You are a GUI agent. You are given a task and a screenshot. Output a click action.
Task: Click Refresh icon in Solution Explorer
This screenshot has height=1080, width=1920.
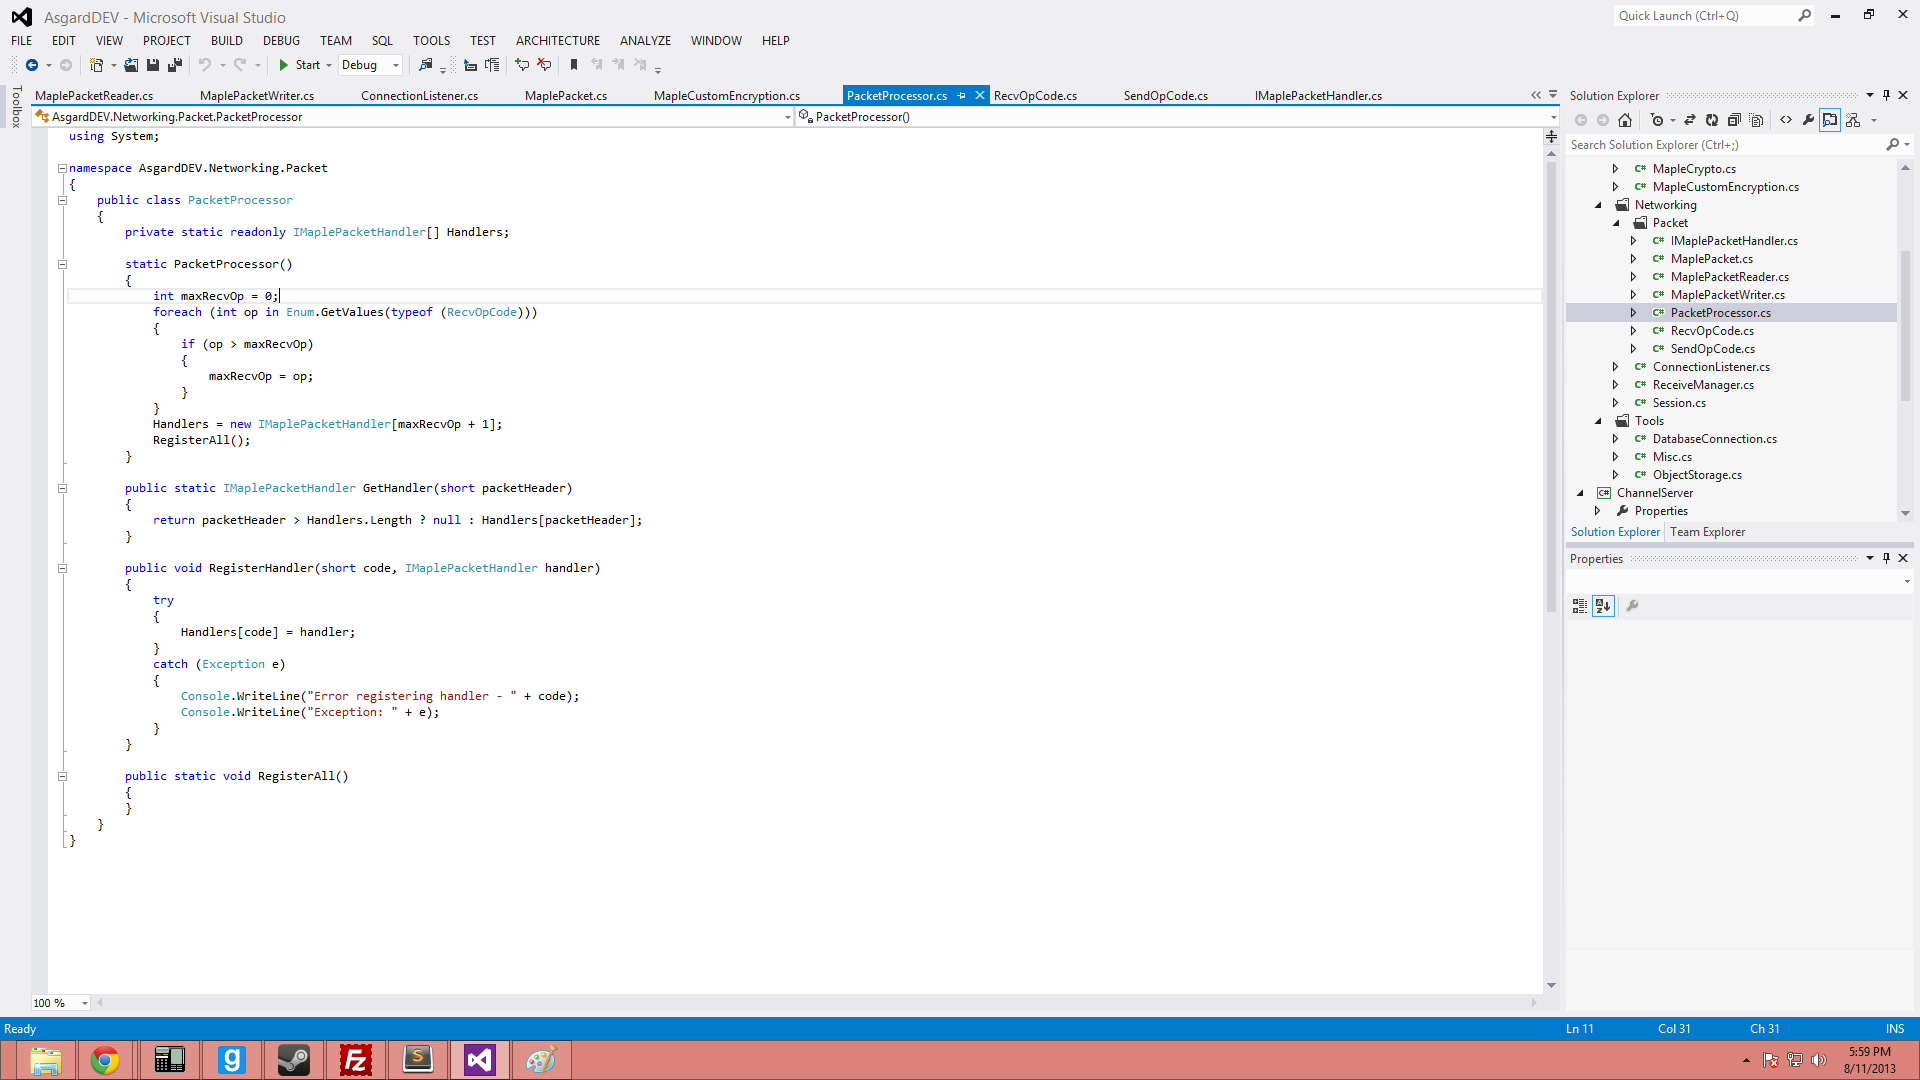point(1712,120)
